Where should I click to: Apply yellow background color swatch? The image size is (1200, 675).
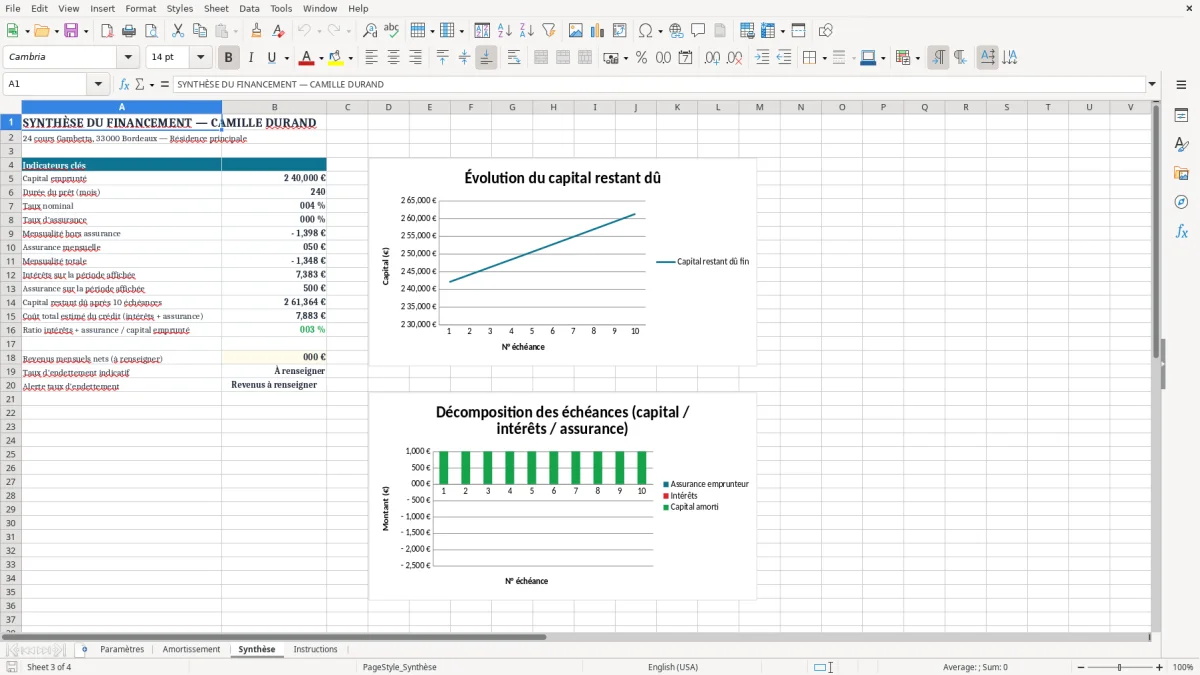(x=336, y=58)
